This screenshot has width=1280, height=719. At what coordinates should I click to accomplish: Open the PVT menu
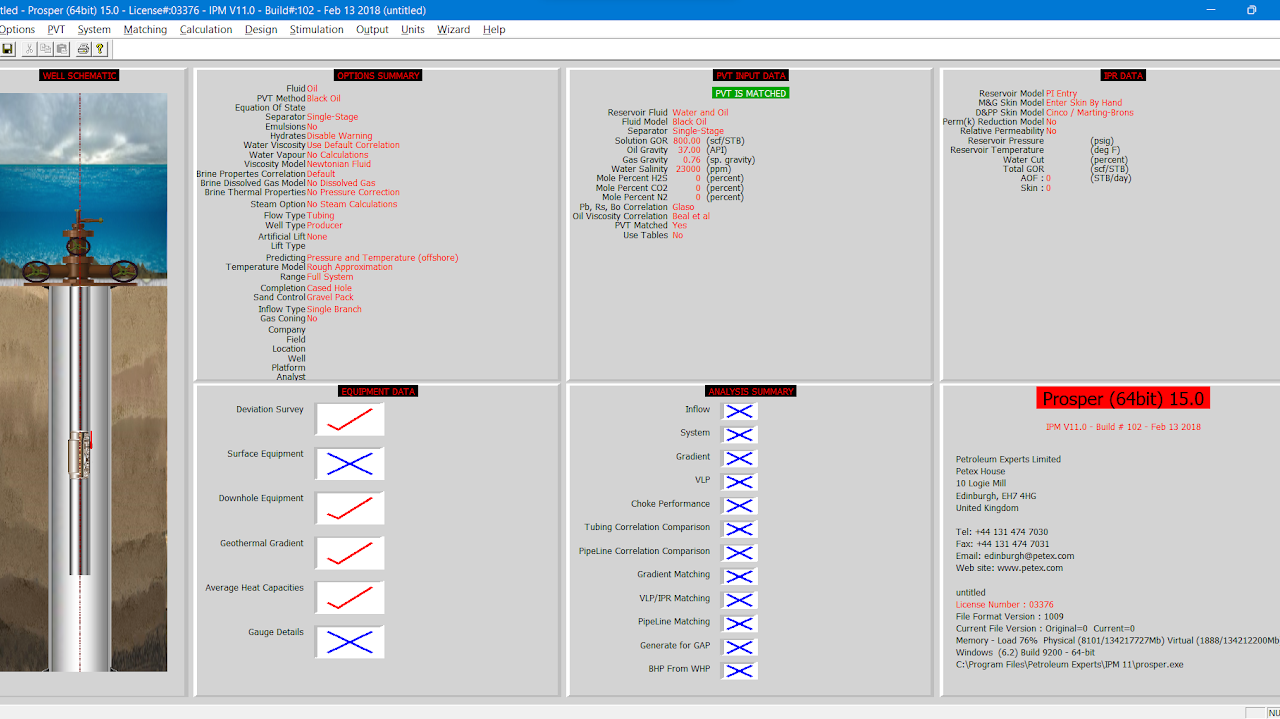(56, 29)
